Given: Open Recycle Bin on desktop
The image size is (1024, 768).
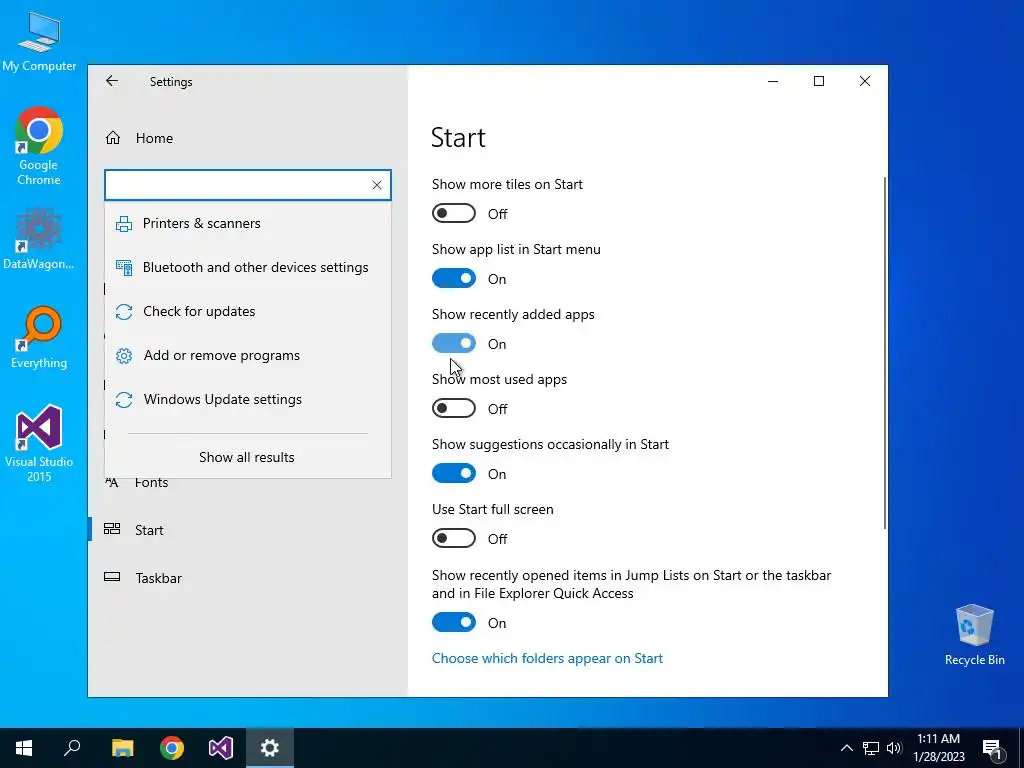Looking at the screenshot, I should [x=974, y=635].
